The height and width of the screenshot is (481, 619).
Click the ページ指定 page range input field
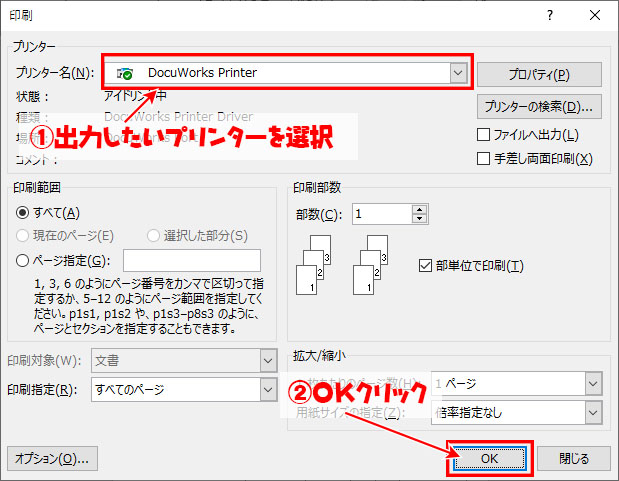(x=192, y=260)
